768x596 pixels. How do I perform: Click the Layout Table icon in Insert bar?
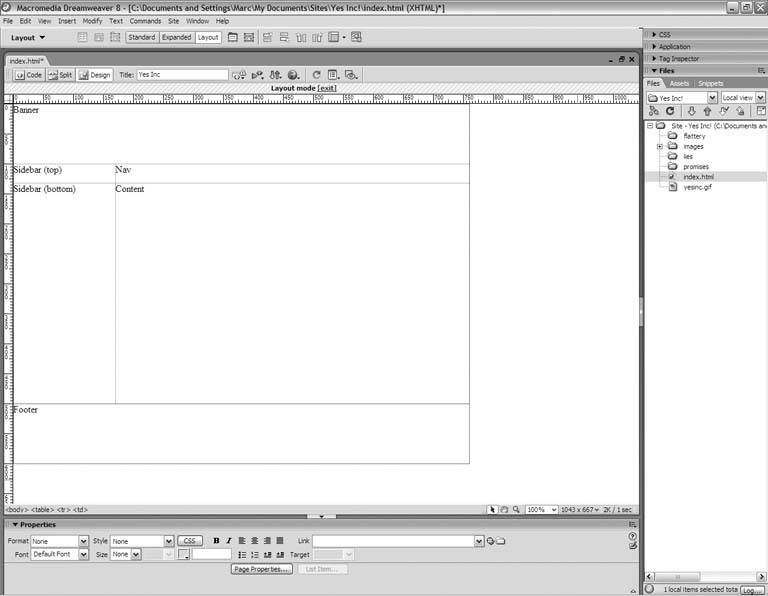pyautogui.click(x=233, y=37)
